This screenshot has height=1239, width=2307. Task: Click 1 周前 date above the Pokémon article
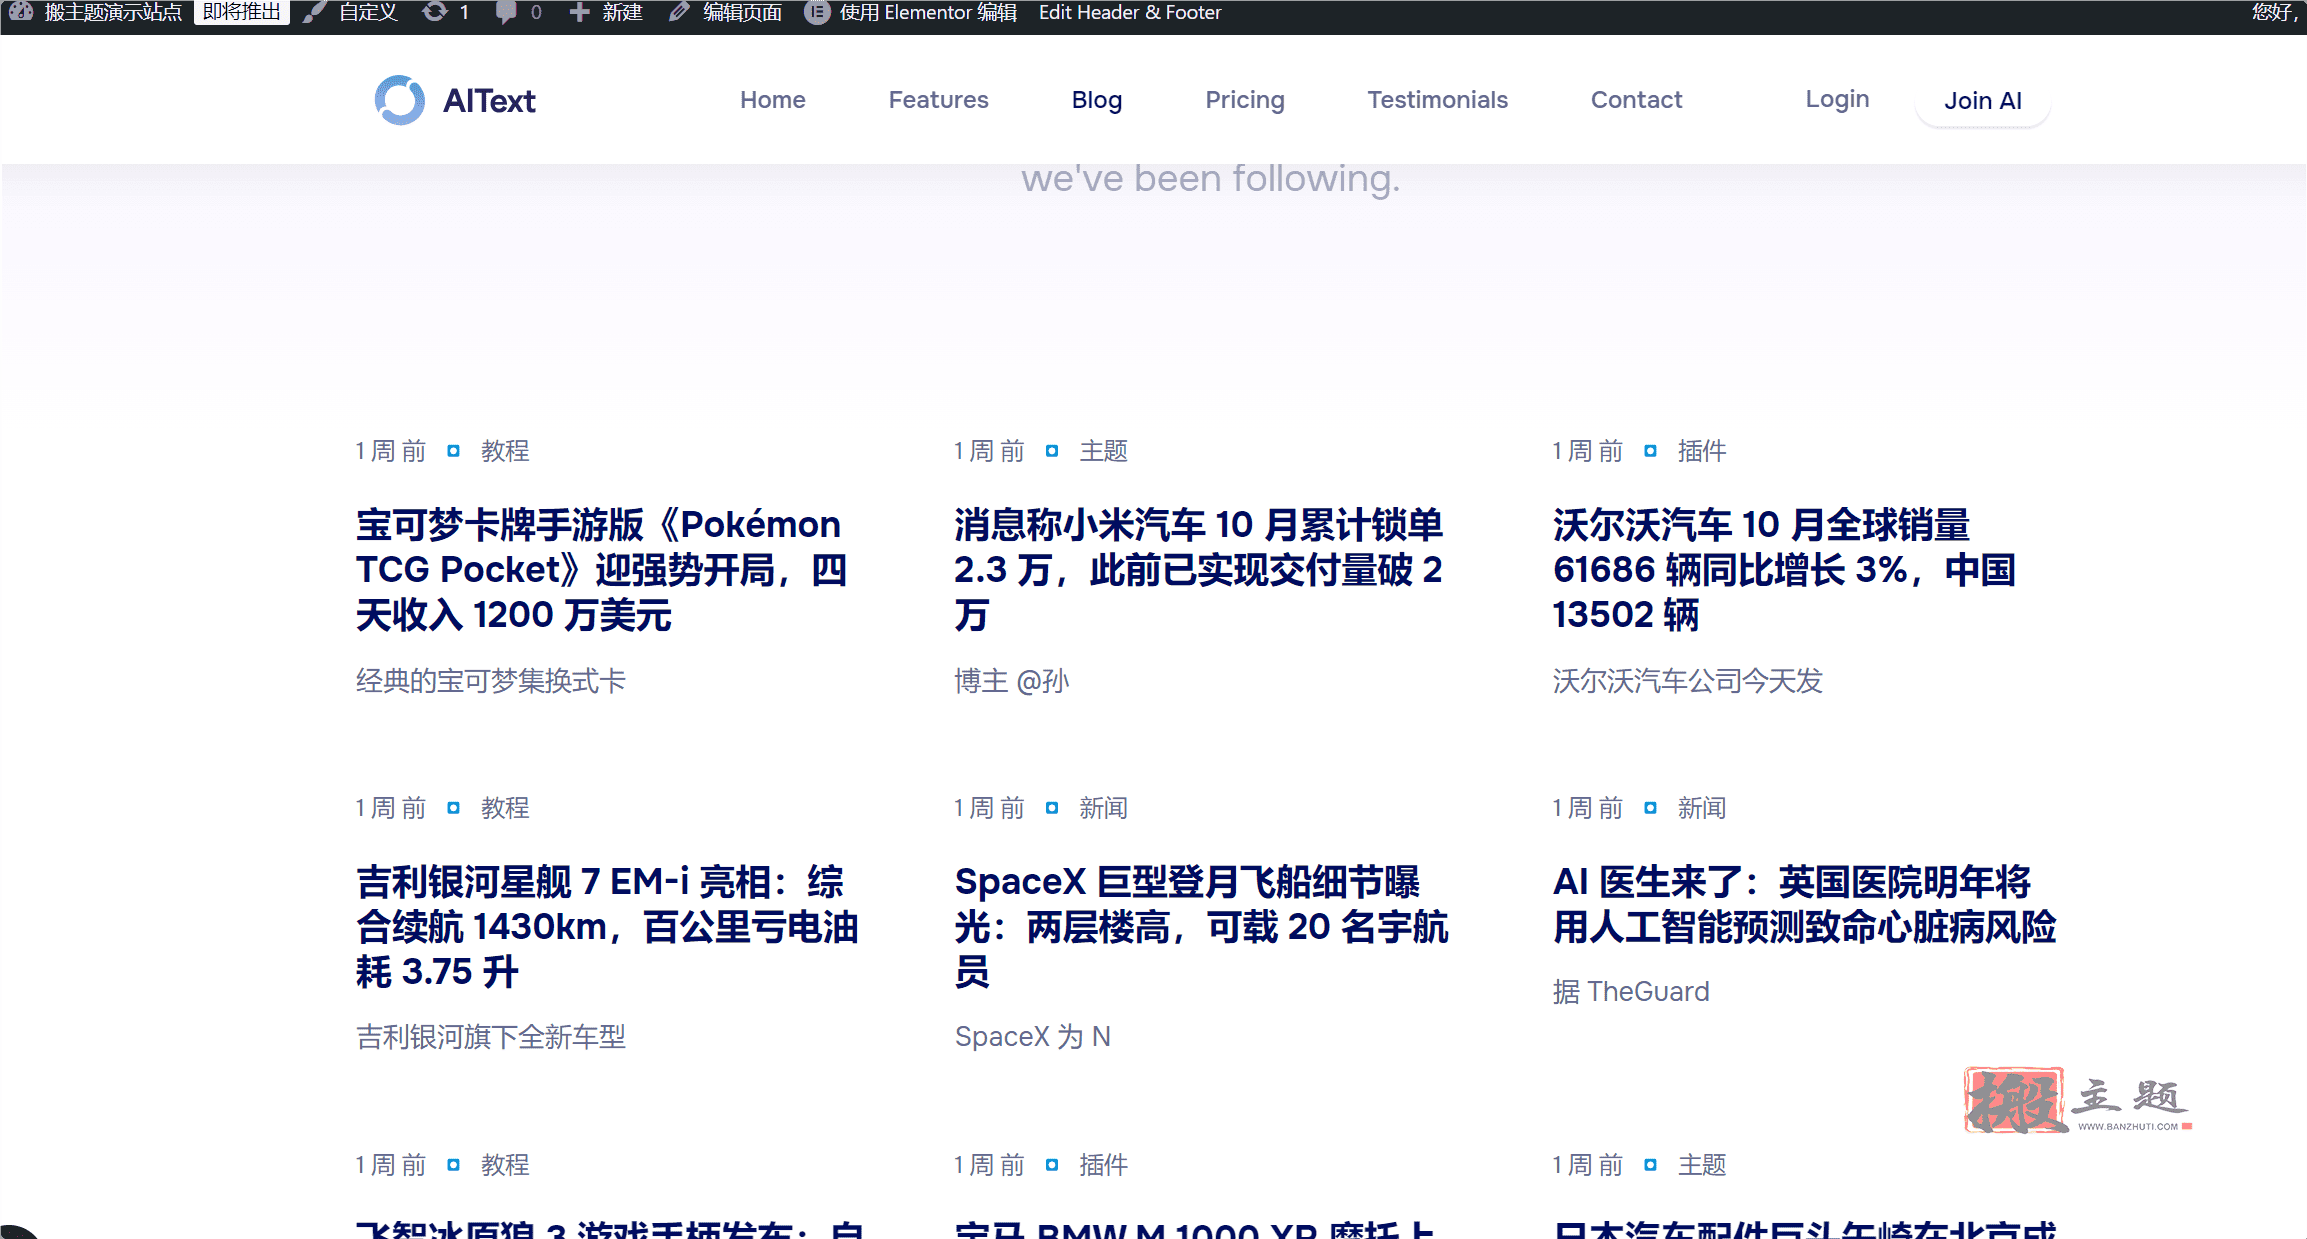click(x=391, y=451)
